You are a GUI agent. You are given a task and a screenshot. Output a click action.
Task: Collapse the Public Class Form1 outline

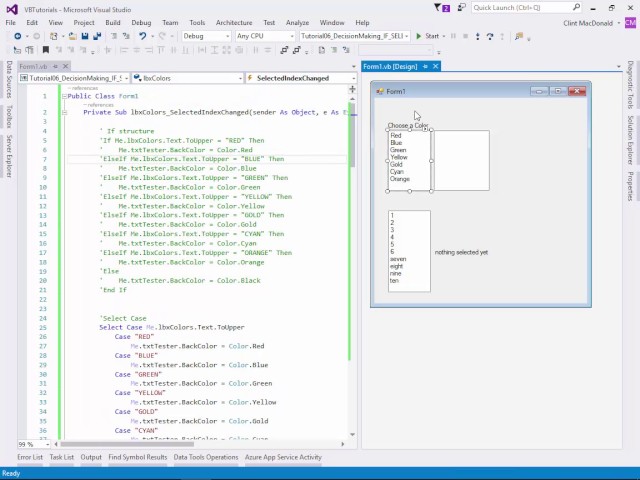pos(64,96)
